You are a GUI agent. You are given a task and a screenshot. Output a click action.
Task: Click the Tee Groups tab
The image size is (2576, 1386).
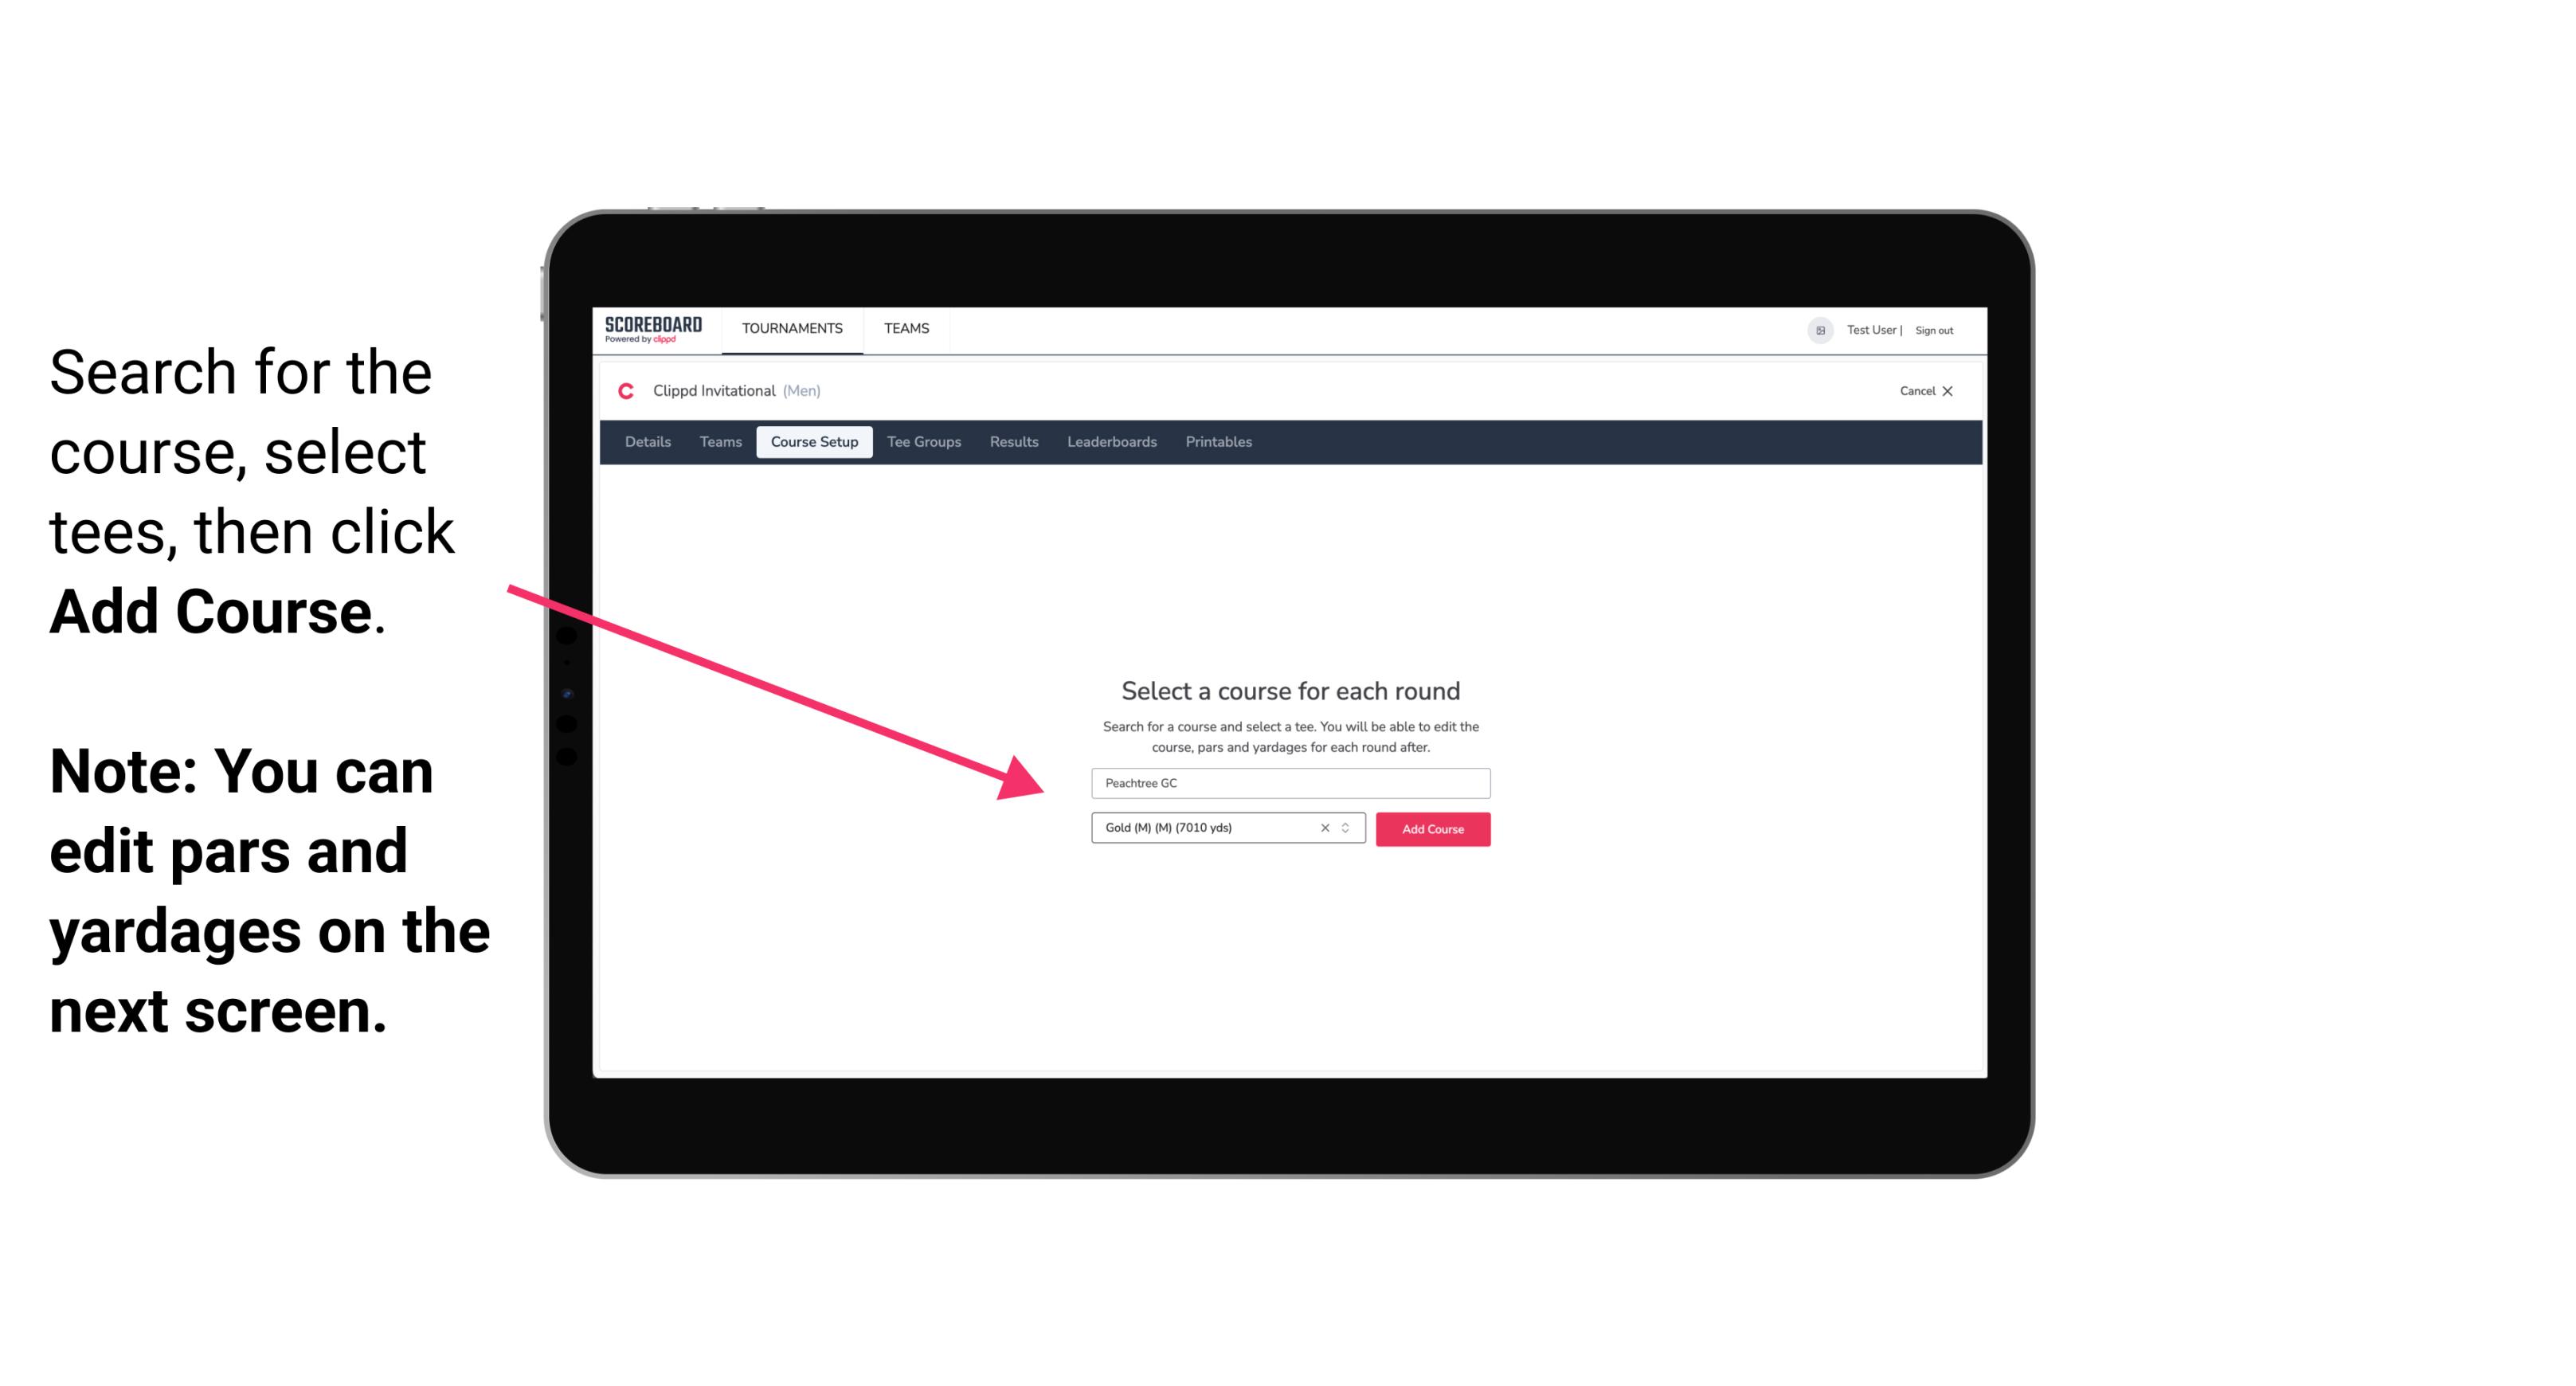[922, 442]
